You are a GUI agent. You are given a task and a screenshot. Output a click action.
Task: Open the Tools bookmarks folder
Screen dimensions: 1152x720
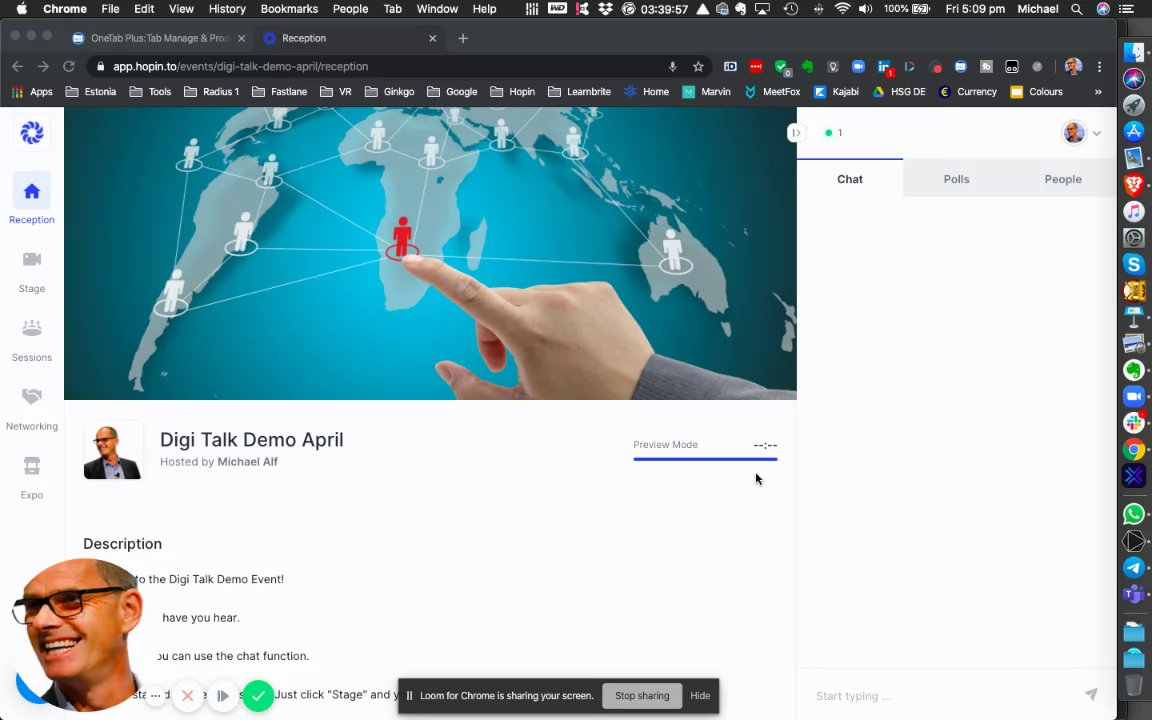150,92
